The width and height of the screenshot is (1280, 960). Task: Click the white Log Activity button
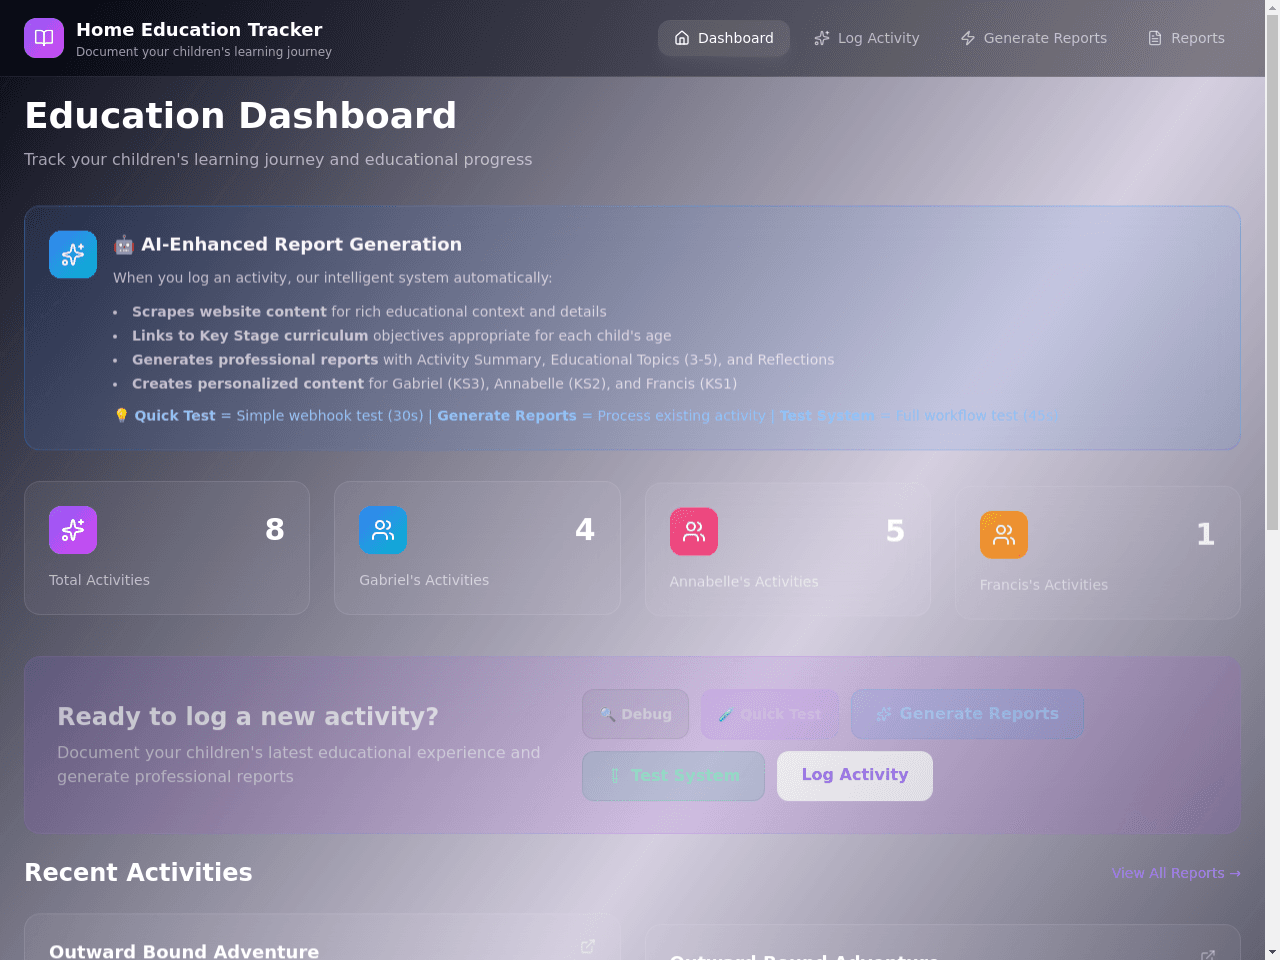tap(855, 776)
